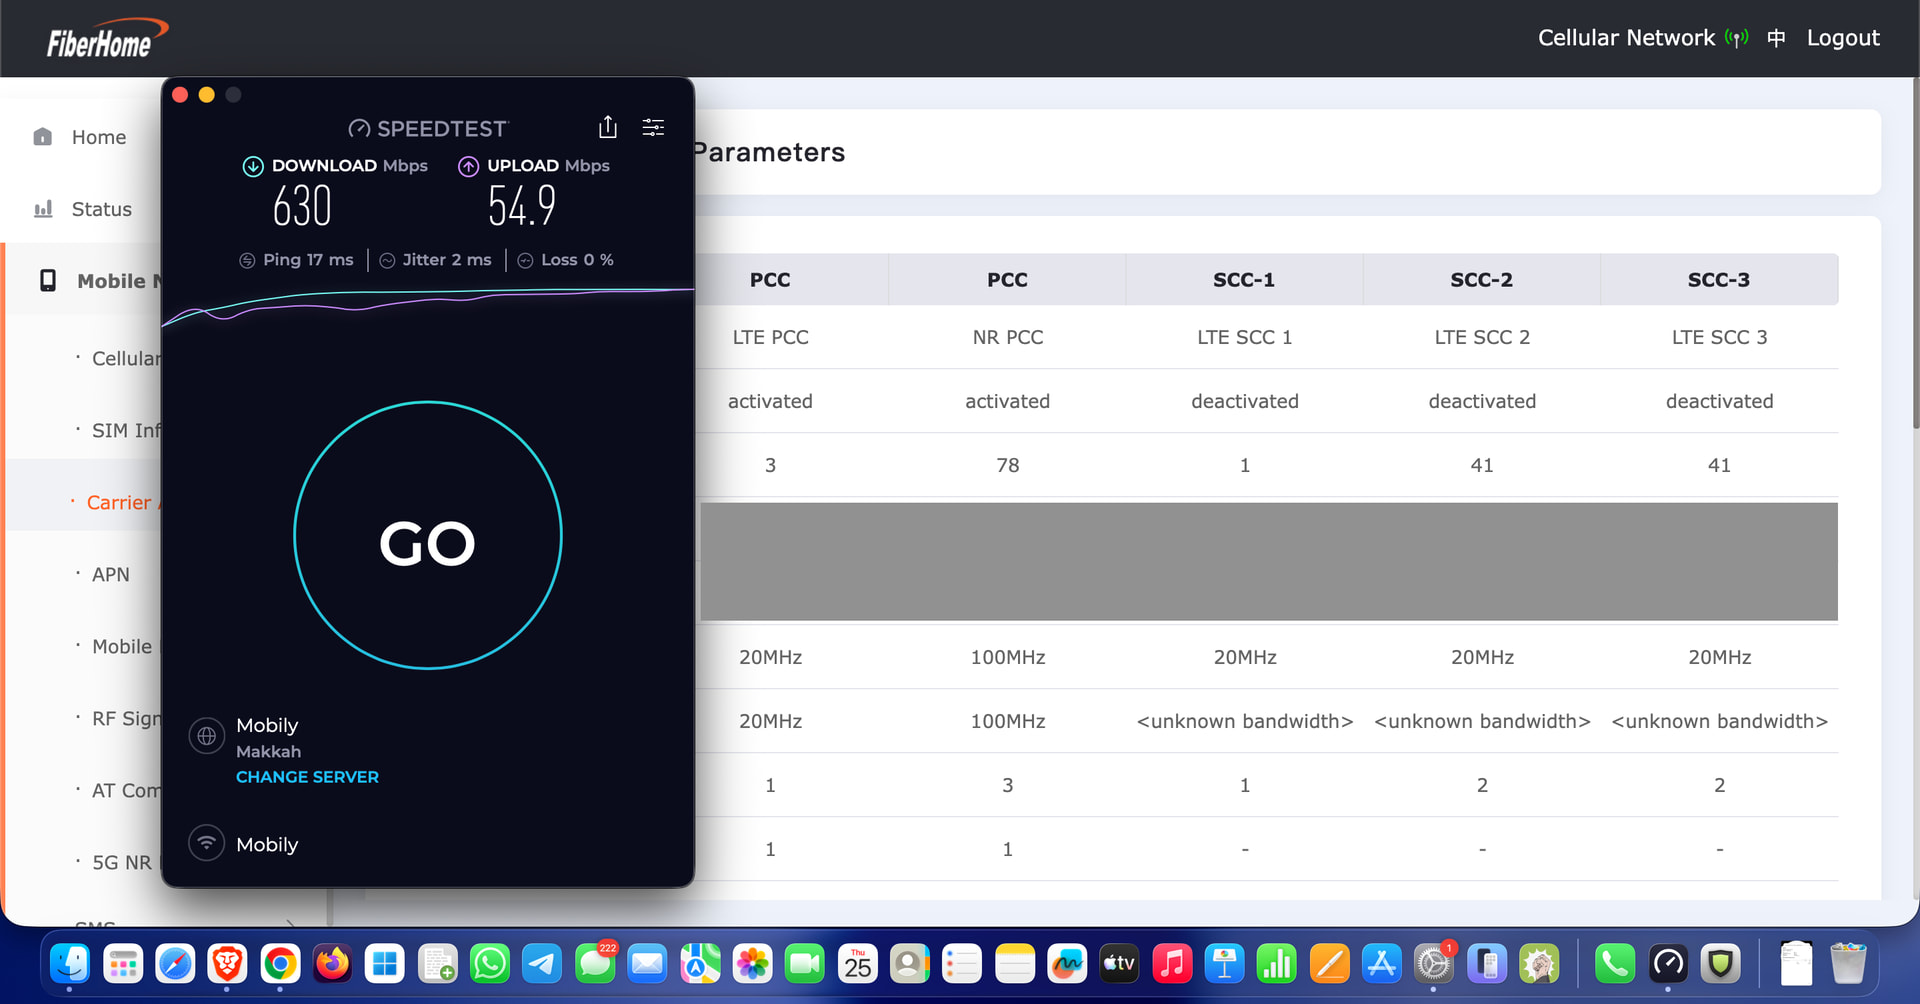Open Telegram from the dock
The image size is (1920, 1004).
(542, 964)
